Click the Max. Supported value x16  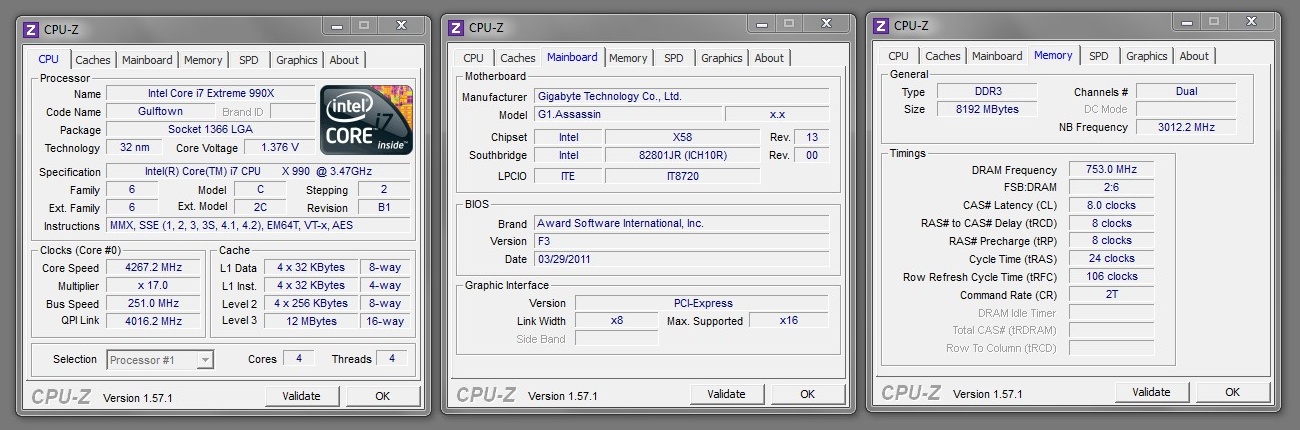pos(789,321)
